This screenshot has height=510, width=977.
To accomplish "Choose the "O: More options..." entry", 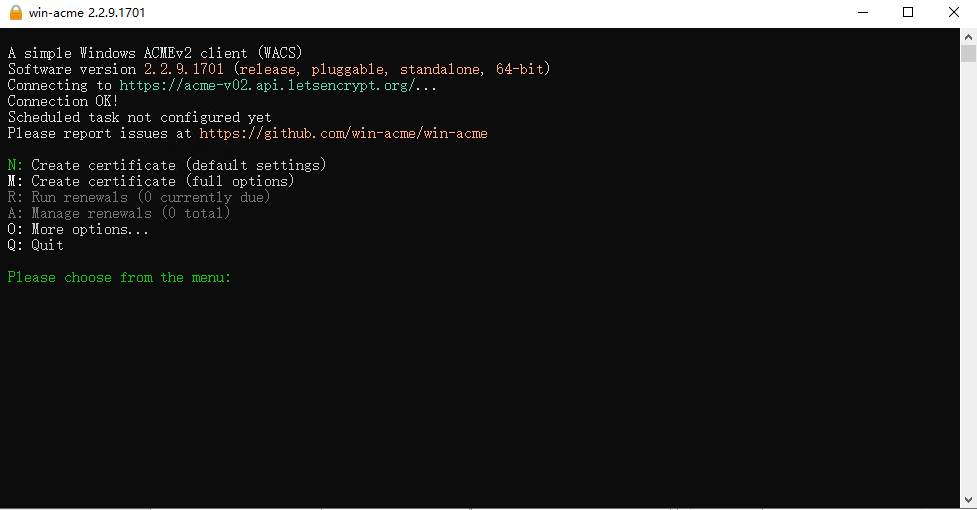I will pyautogui.click(x=78, y=229).
